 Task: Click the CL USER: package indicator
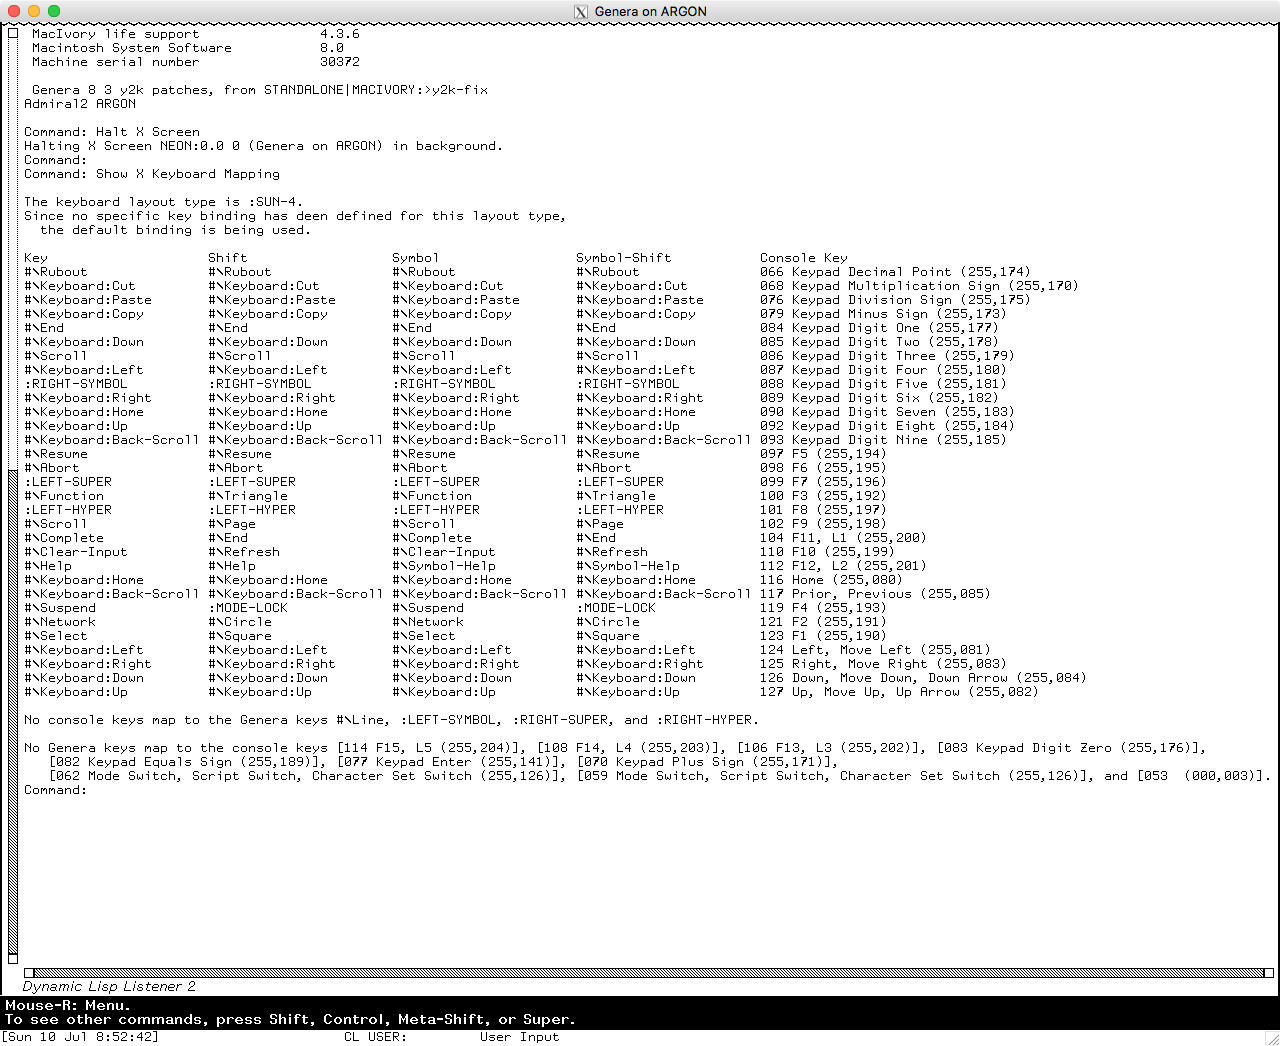click(375, 1037)
